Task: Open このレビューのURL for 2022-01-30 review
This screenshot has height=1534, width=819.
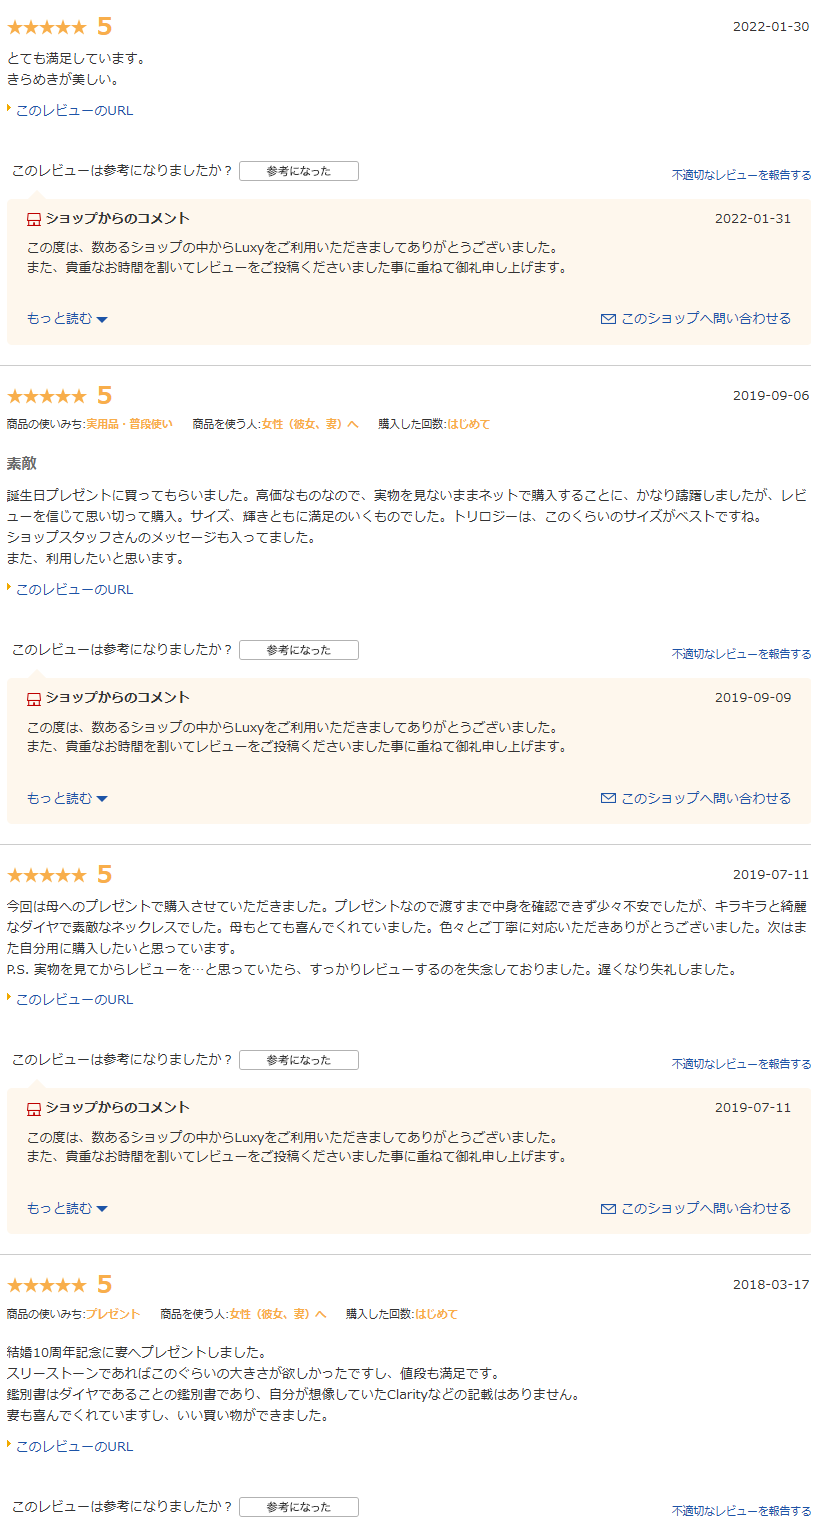Action: [x=74, y=111]
